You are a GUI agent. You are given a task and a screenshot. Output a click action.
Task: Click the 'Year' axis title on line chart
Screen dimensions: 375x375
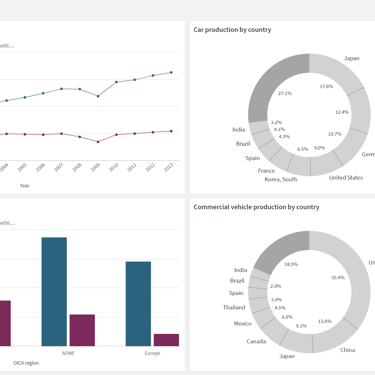tap(25, 186)
